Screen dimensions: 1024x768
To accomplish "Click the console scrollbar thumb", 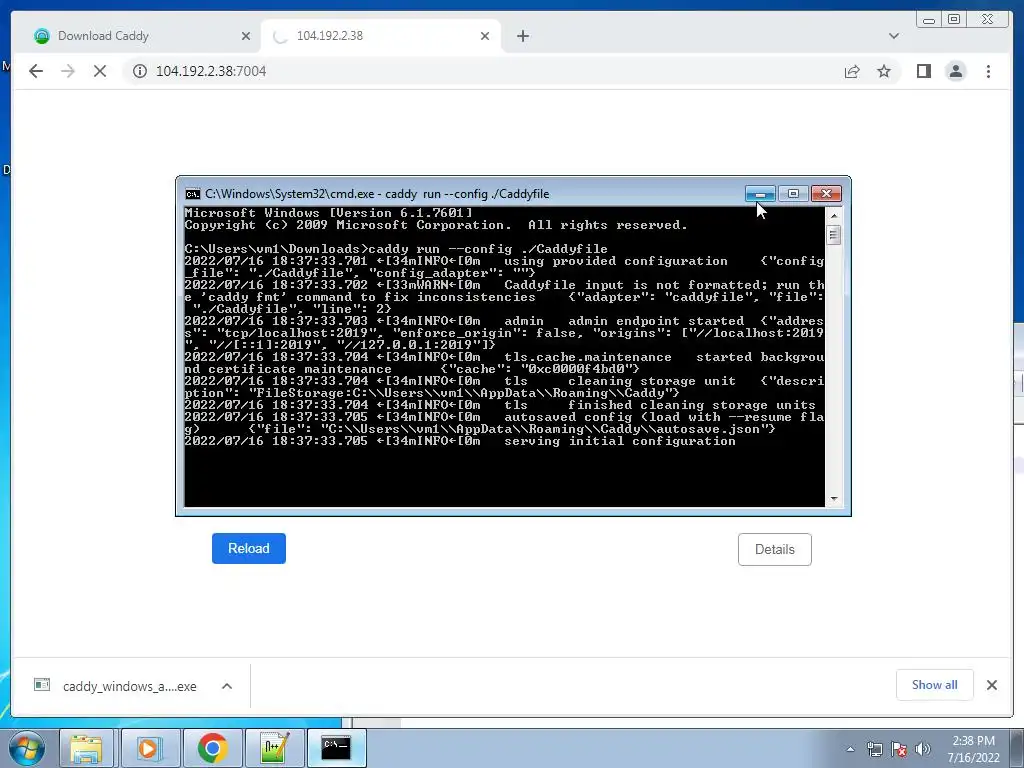I will (833, 234).
